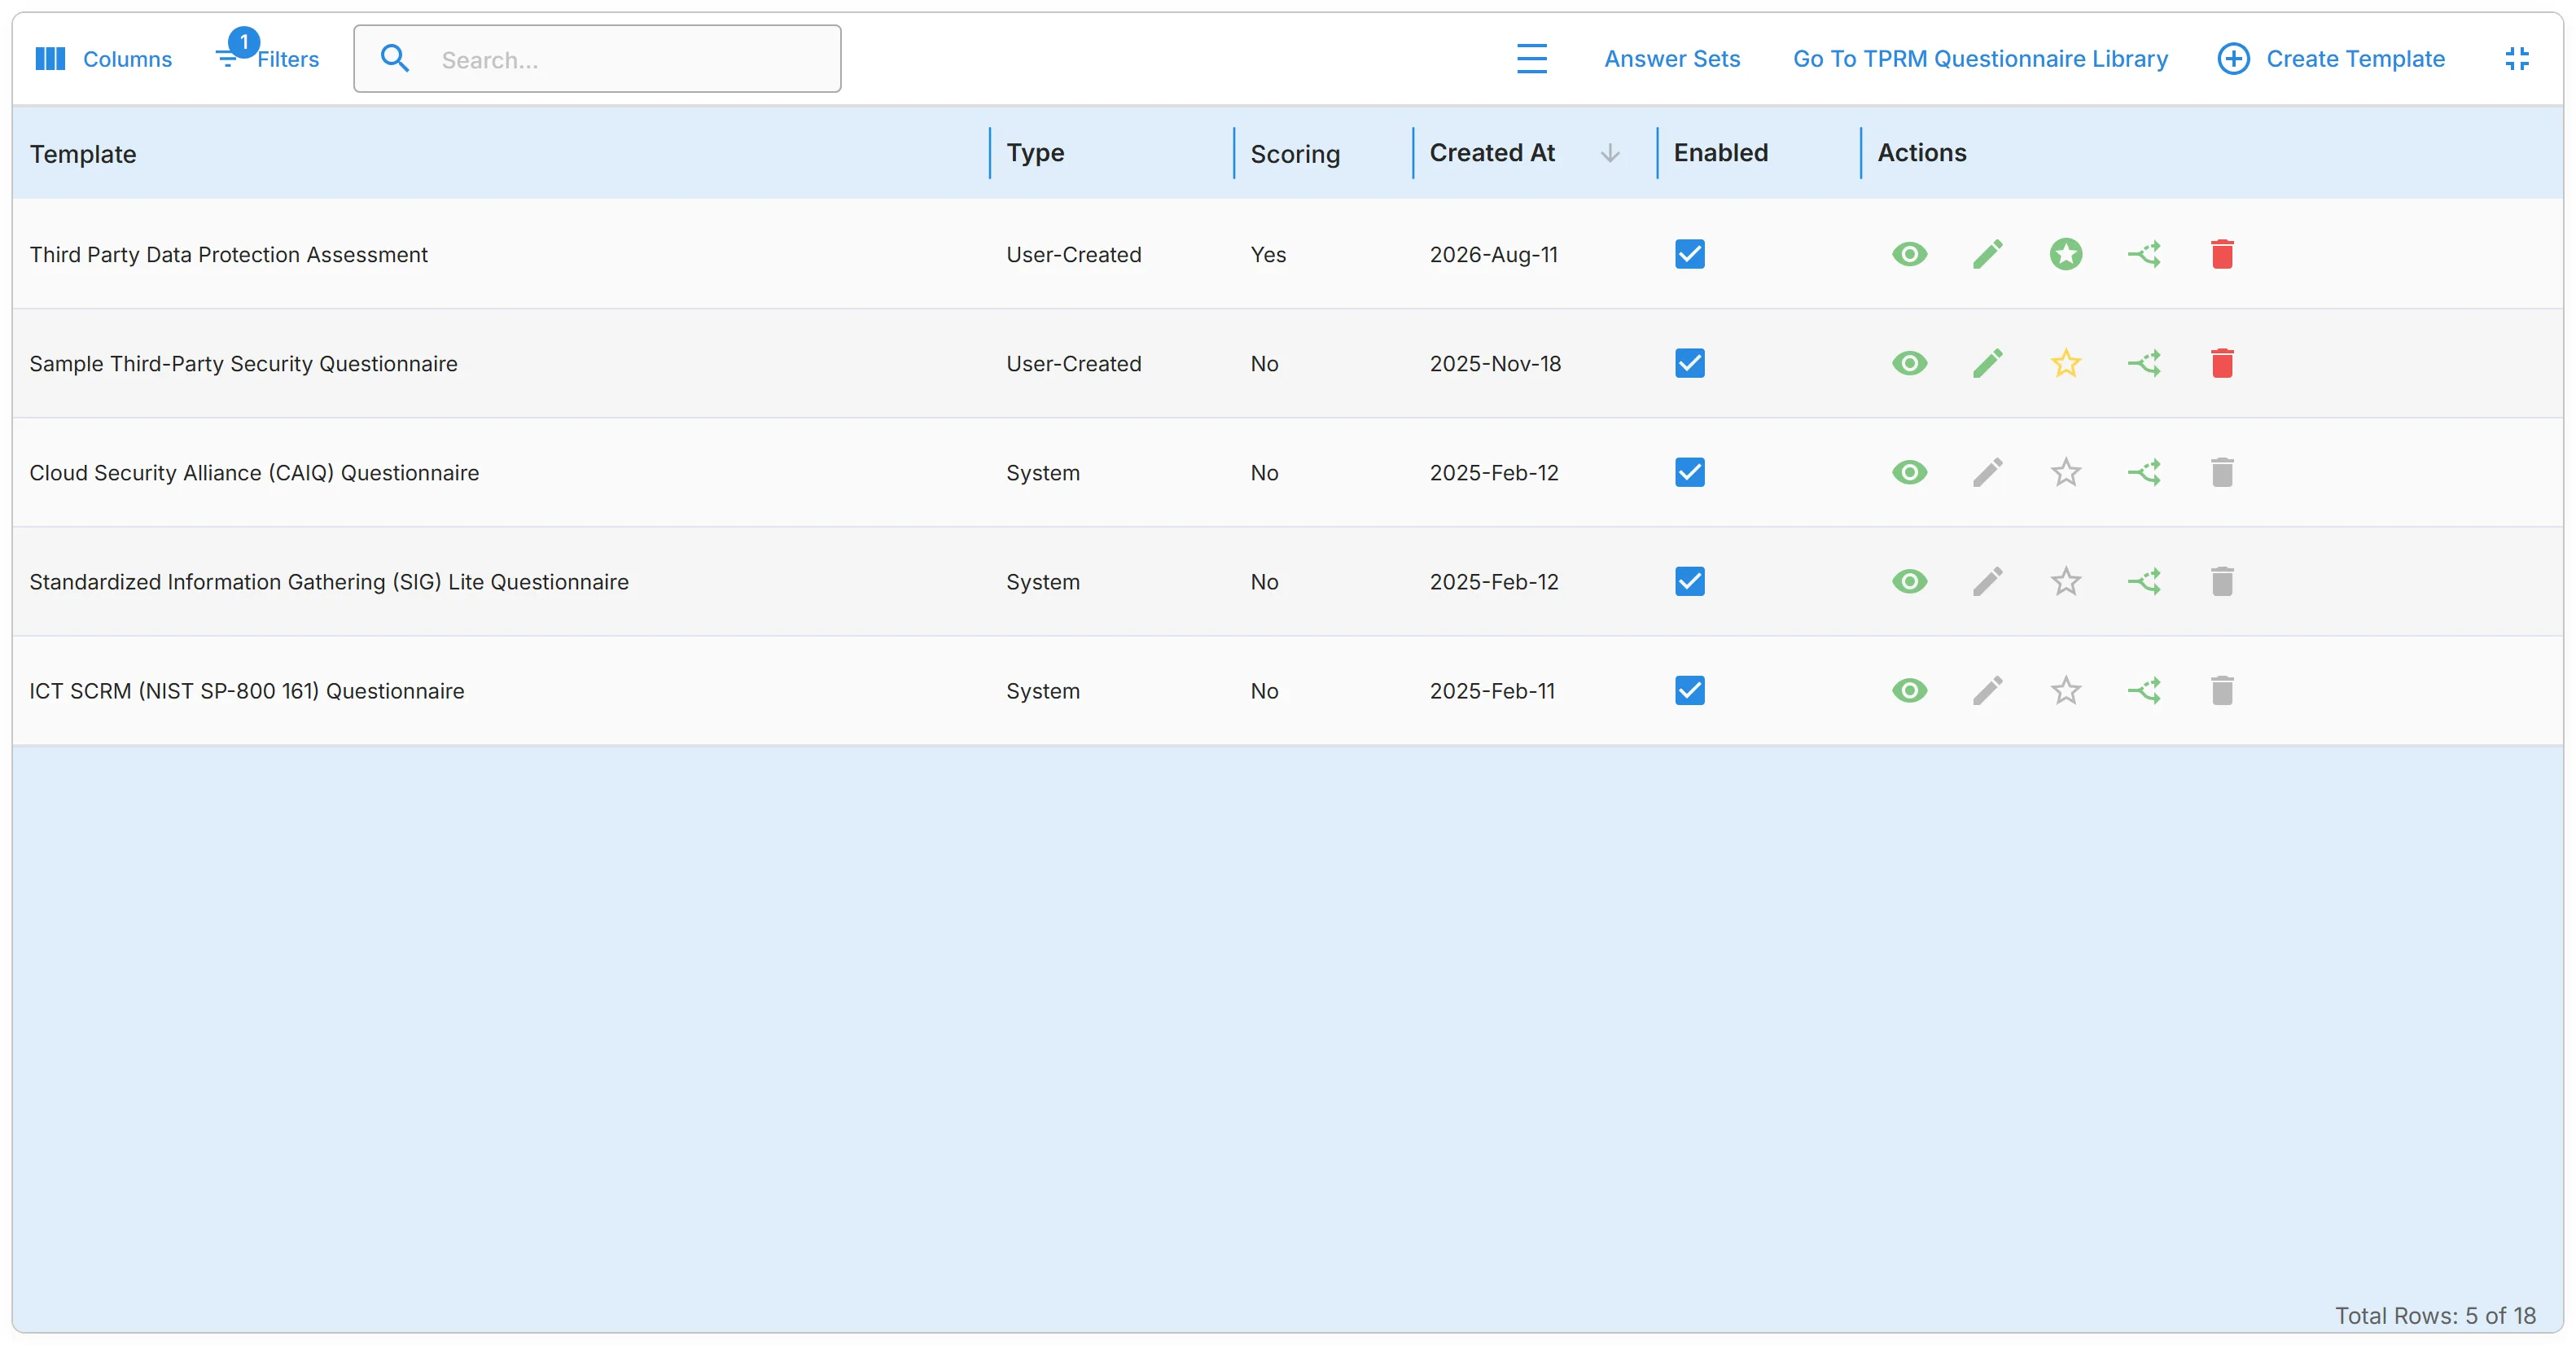Star Sample Third-Party Security Questionnaire as default

click(2065, 363)
